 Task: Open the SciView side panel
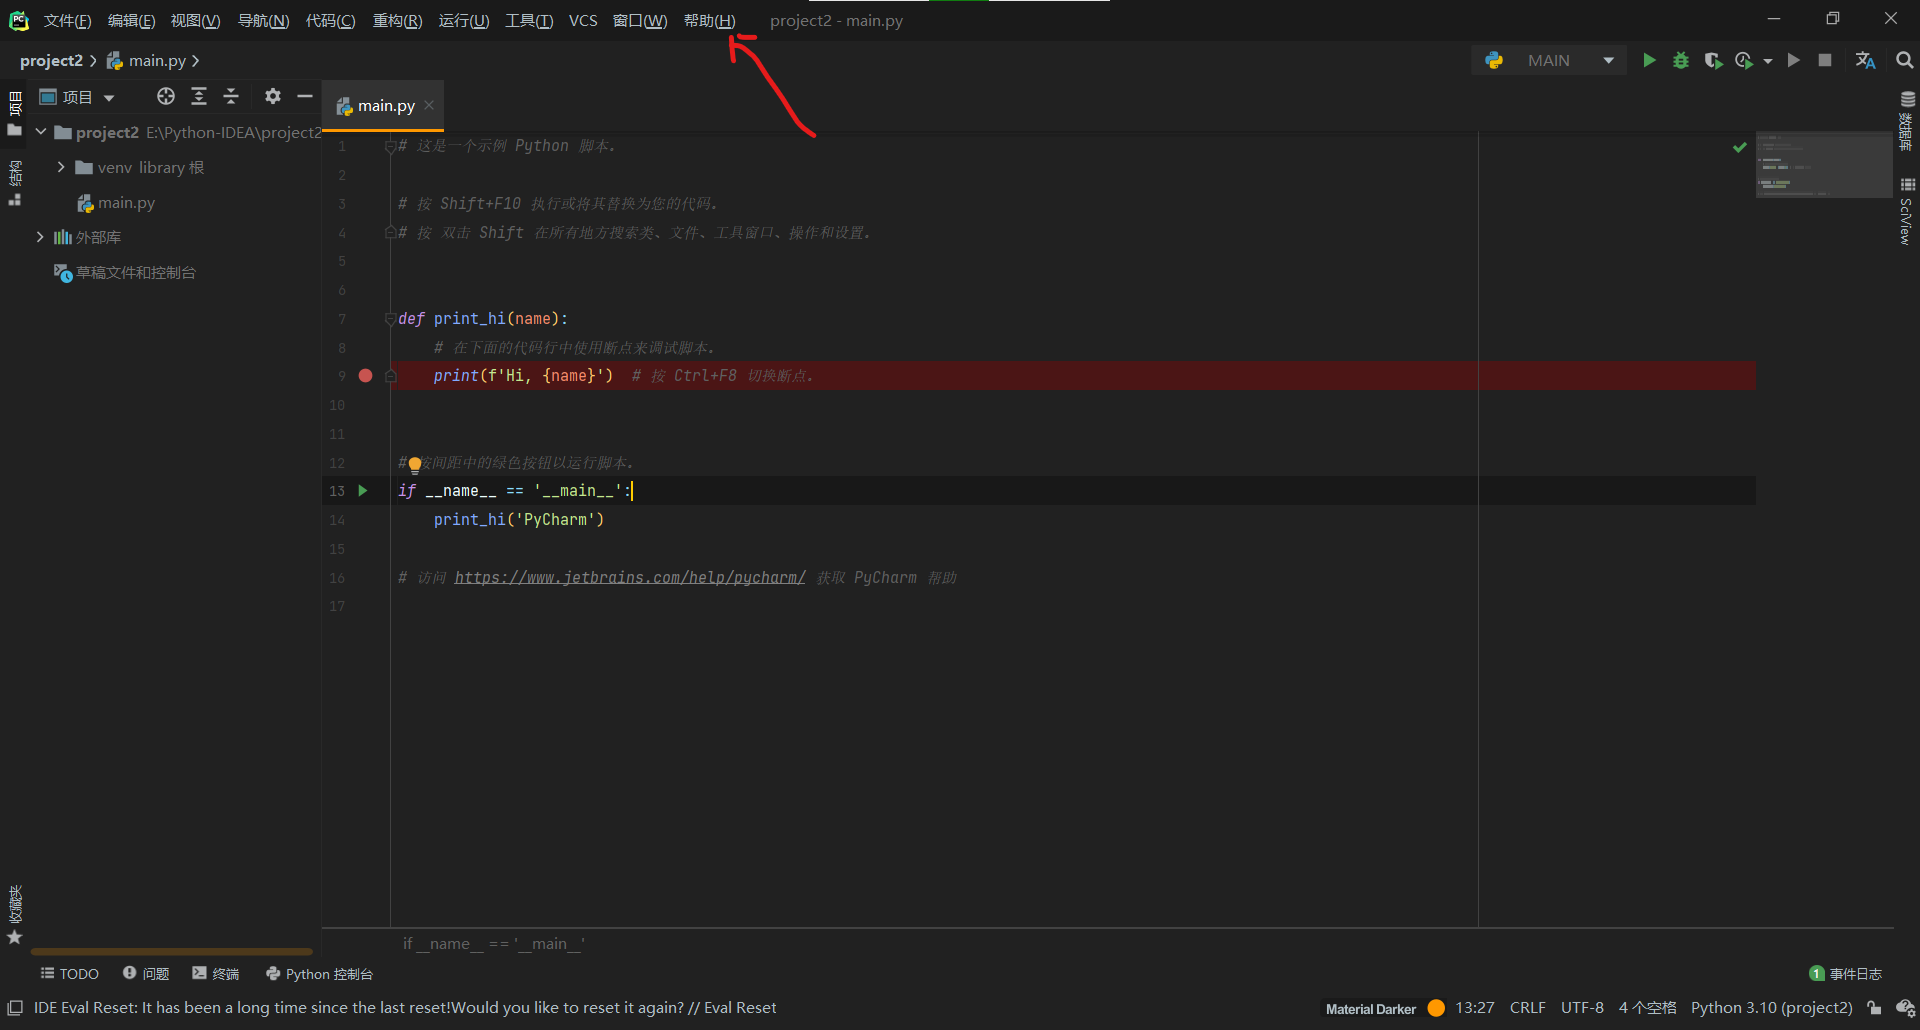point(1906,212)
